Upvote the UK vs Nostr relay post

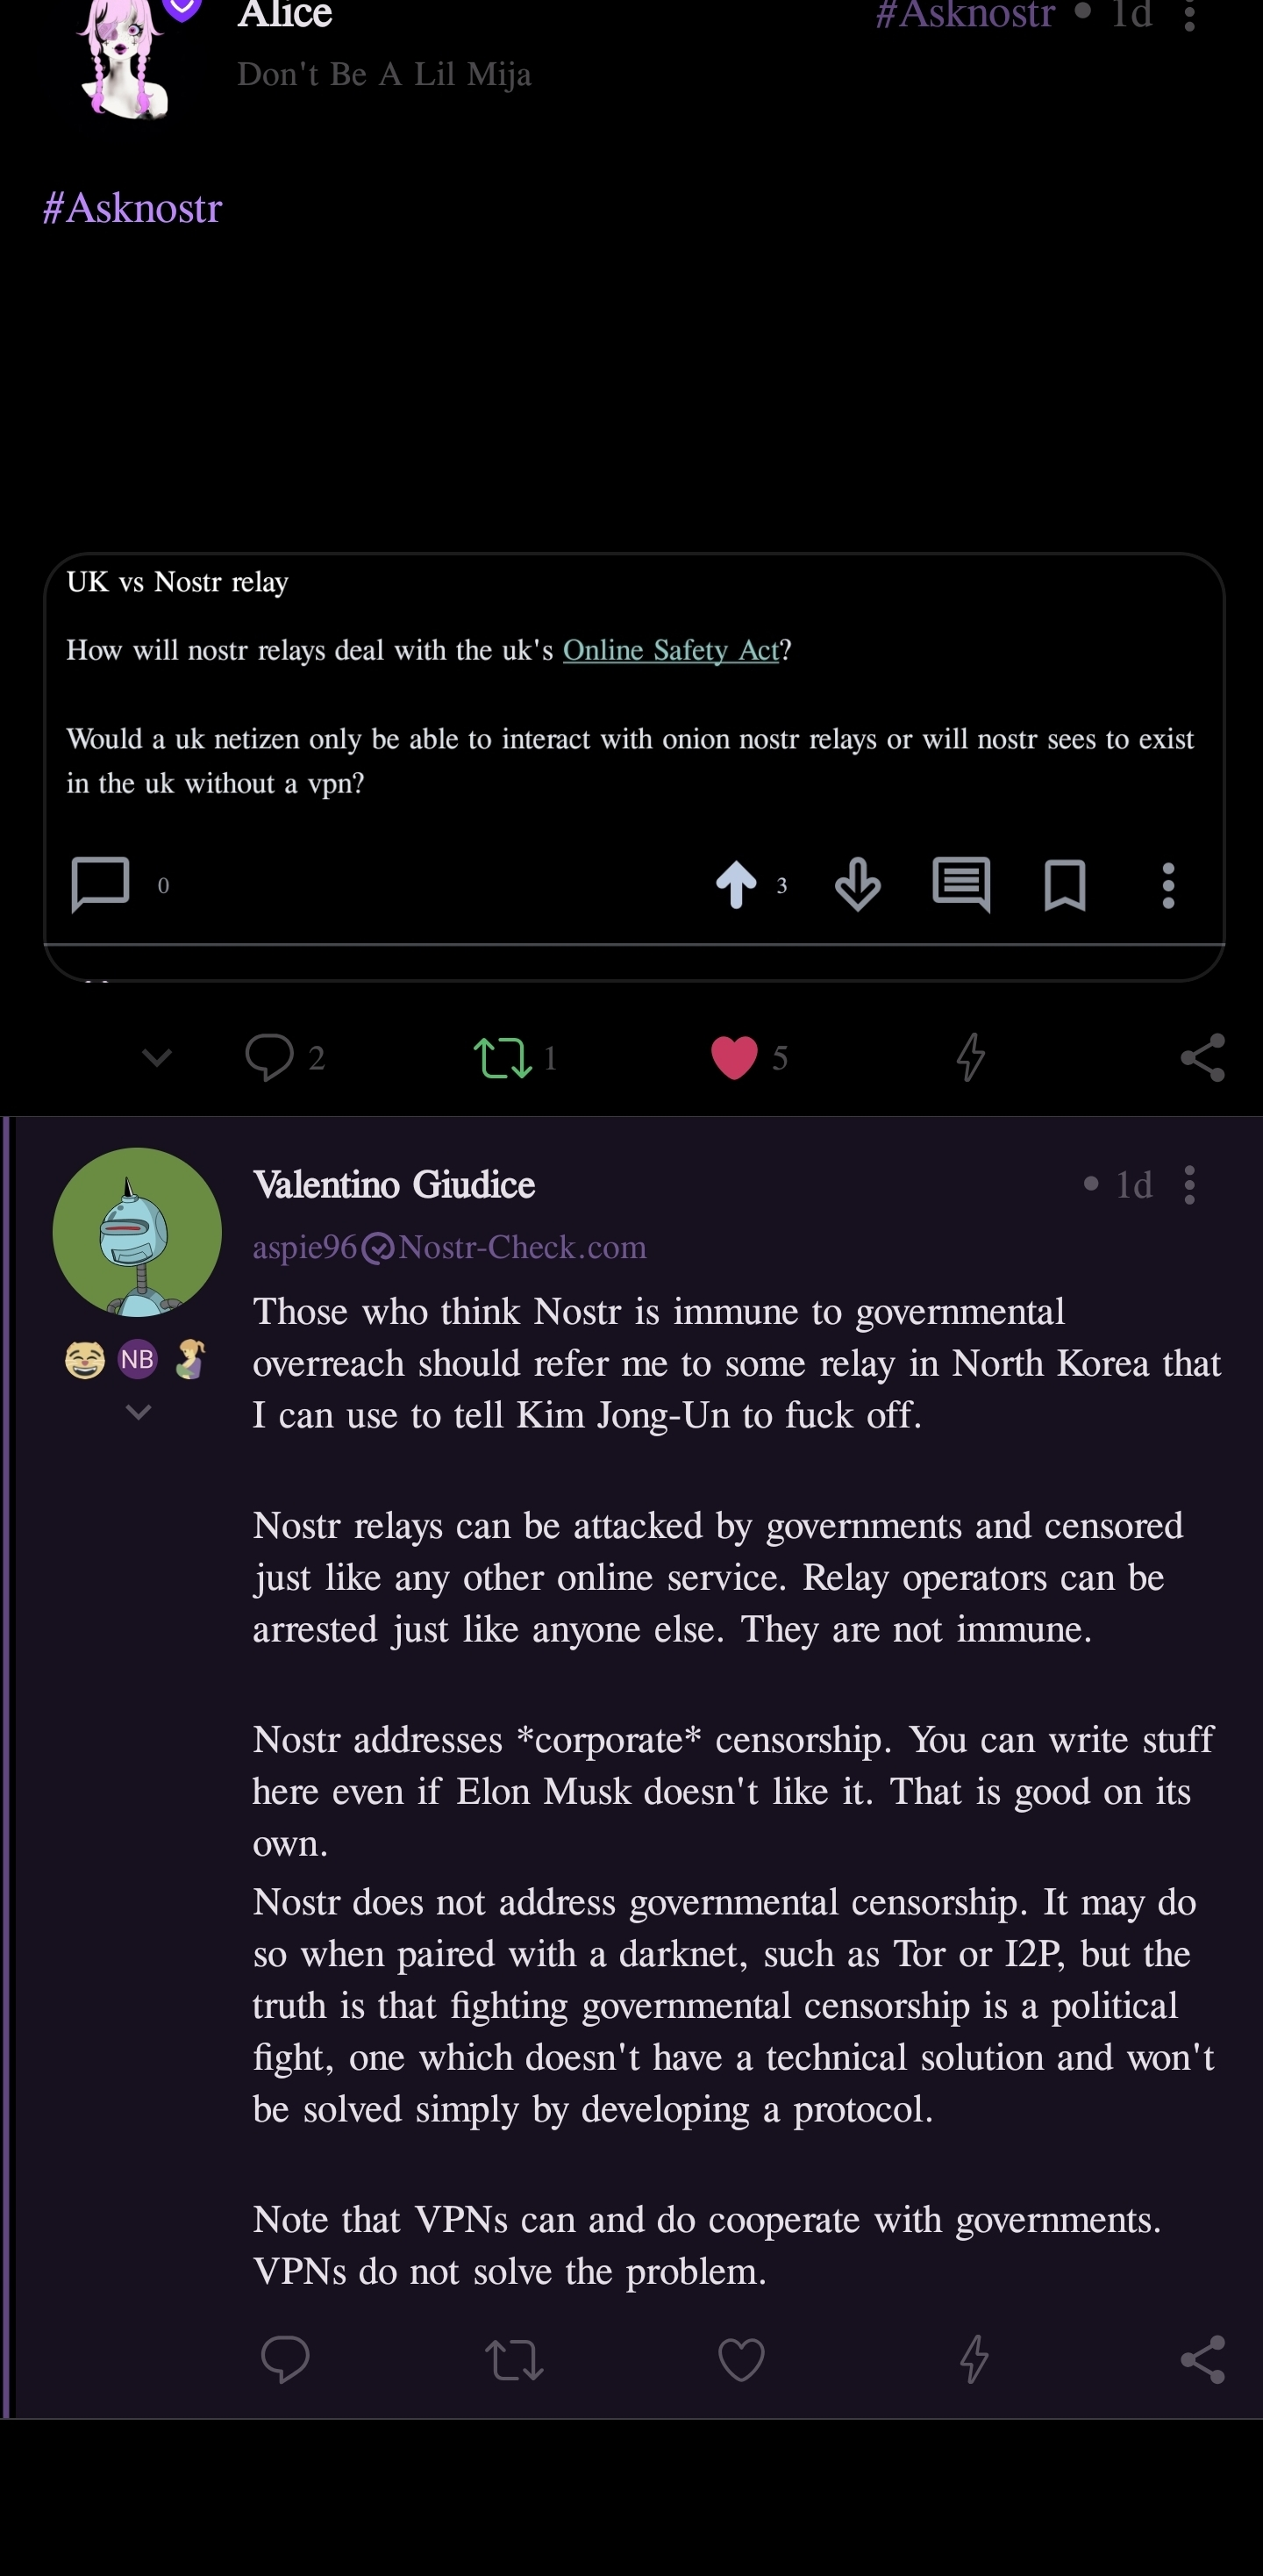coord(736,884)
